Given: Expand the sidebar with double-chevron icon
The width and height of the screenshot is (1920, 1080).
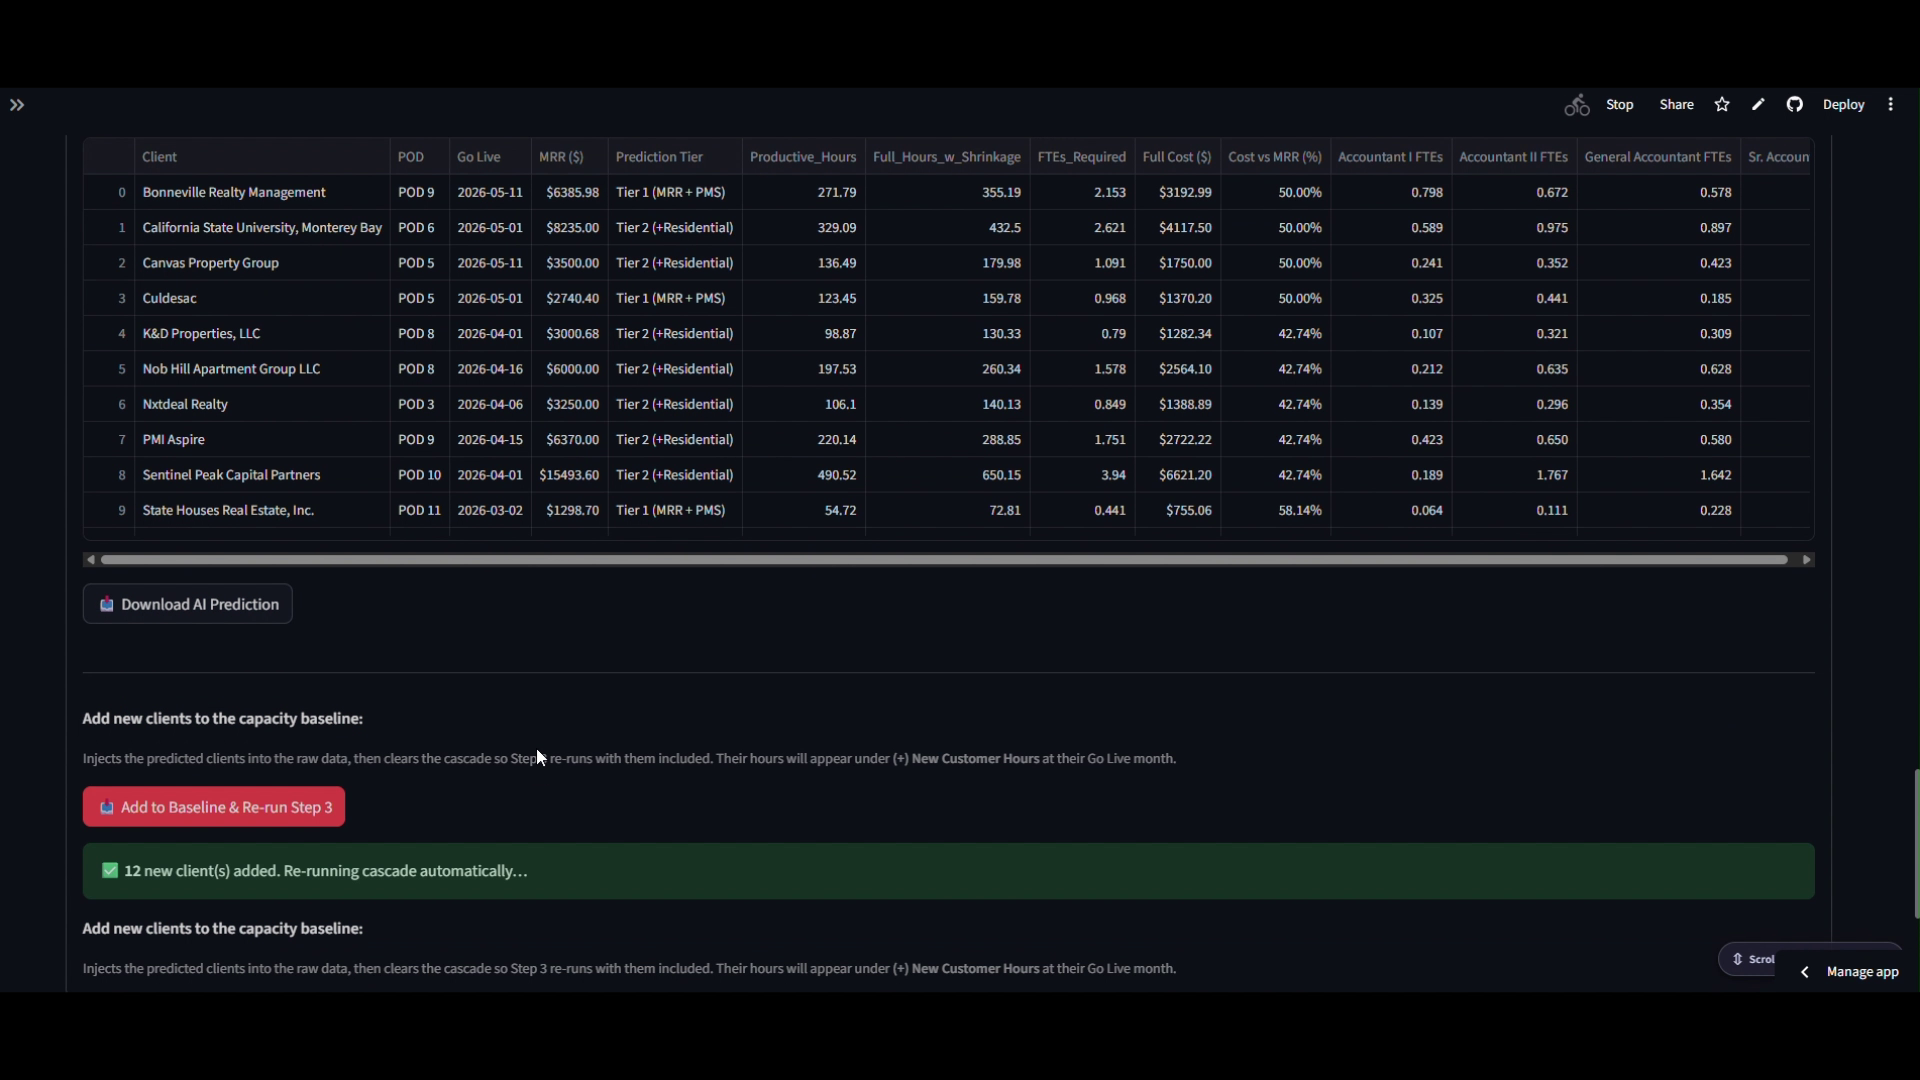Looking at the screenshot, I should click(17, 105).
